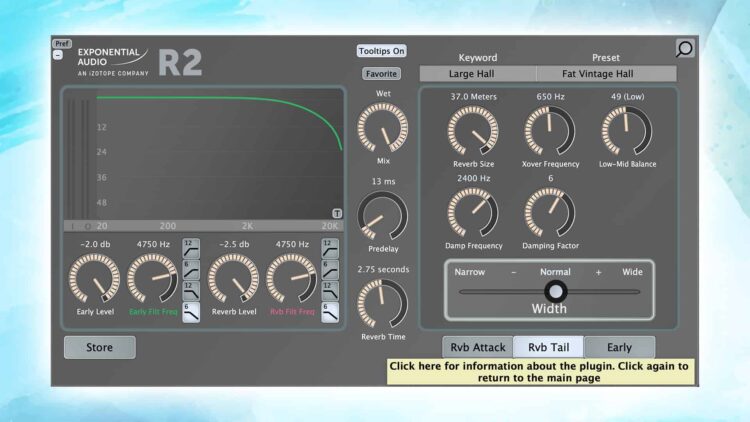
Task: Click the Early Filt Freq 4750 Hz value
Action: tap(153, 244)
